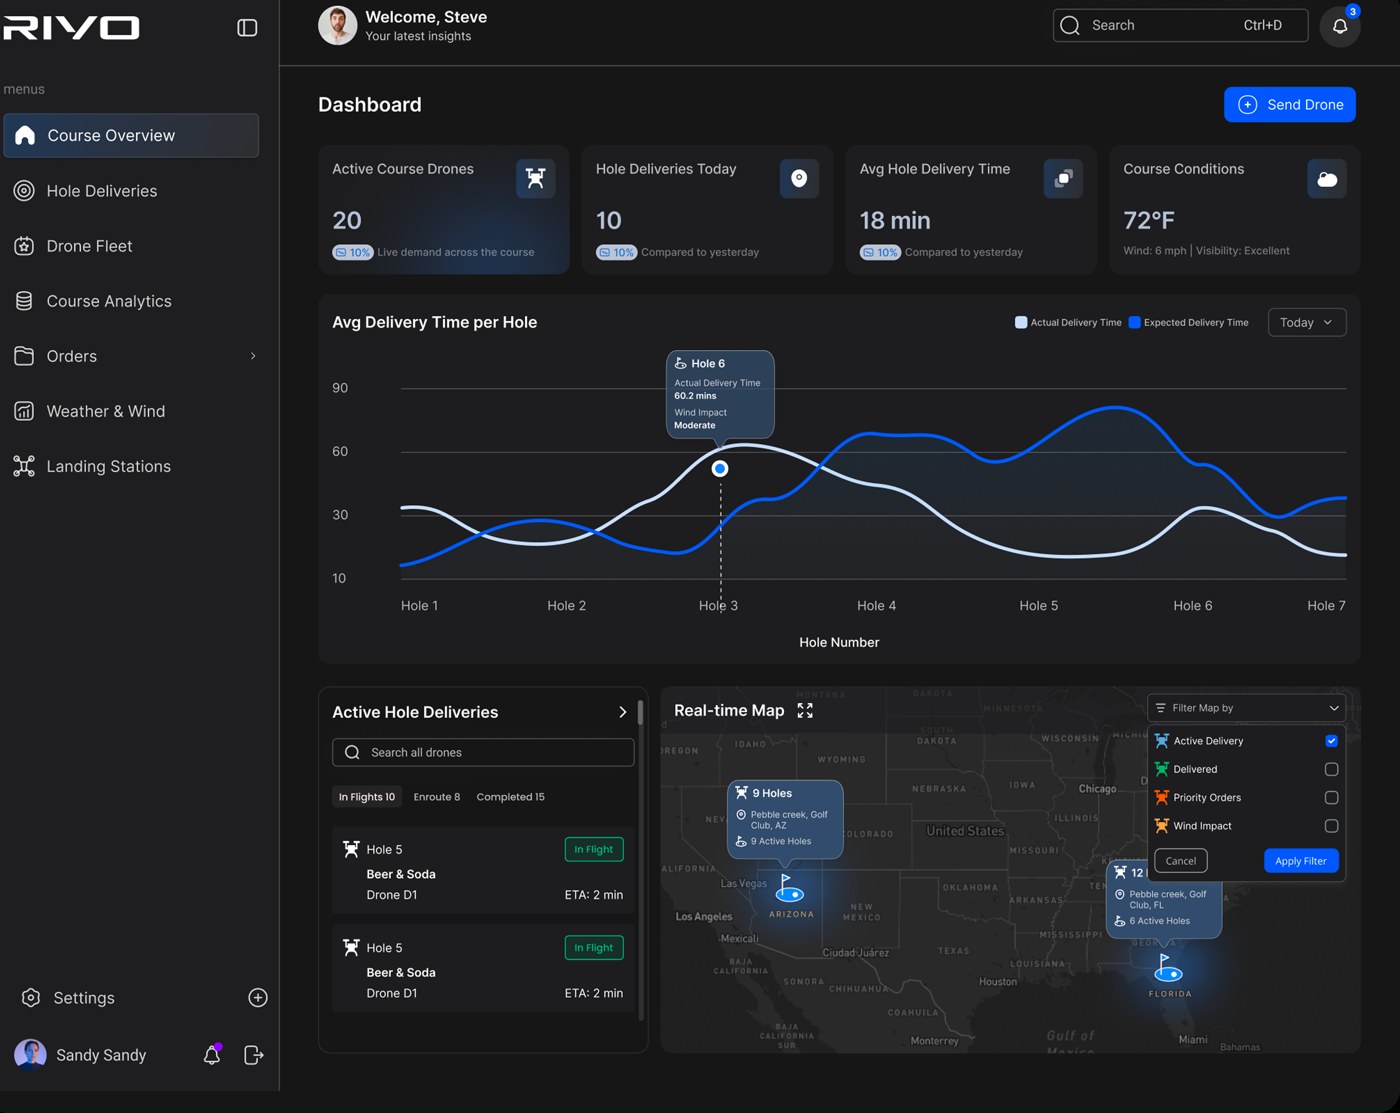
Task: Click the Search all drones field
Action: coord(483,752)
